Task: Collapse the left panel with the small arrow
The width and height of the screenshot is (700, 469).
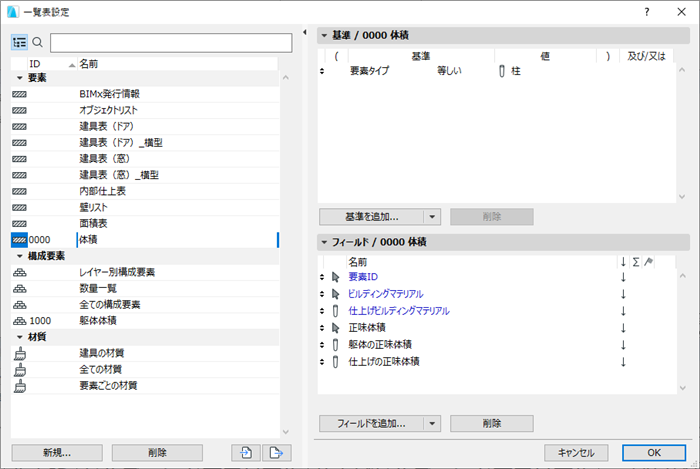Action: pos(304,32)
